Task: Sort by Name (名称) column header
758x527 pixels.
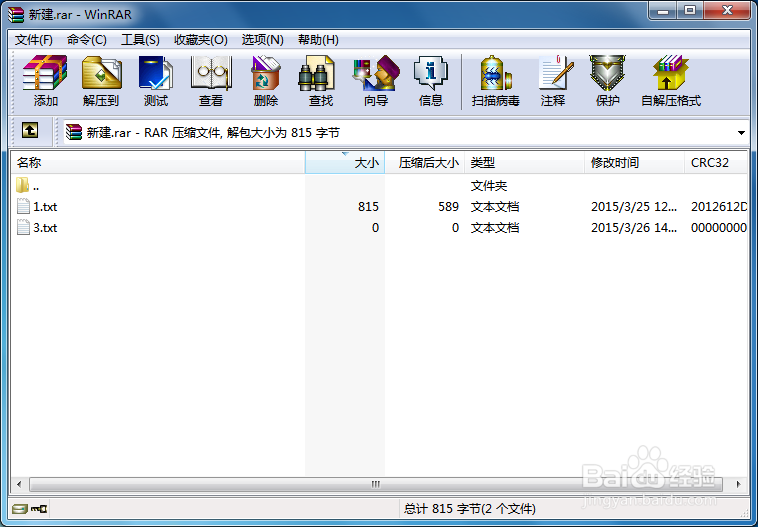Action: tap(158, 162)
